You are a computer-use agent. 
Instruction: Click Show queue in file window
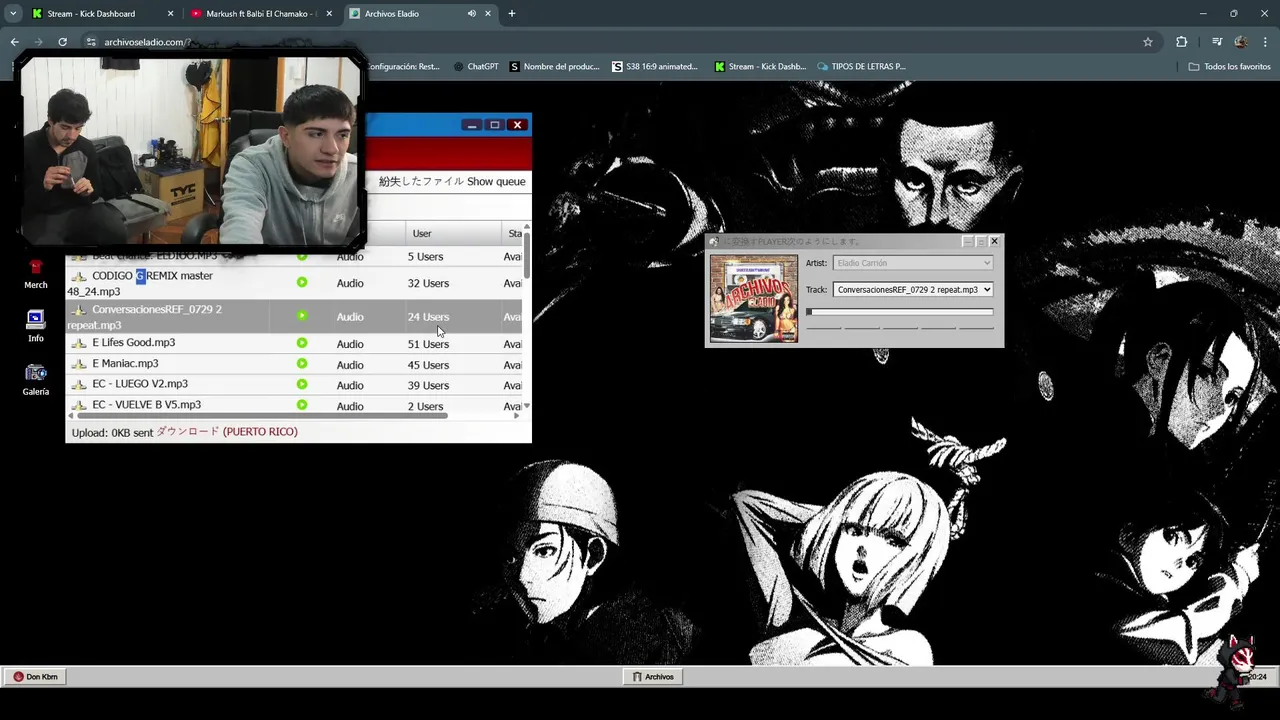pos(496,182)
